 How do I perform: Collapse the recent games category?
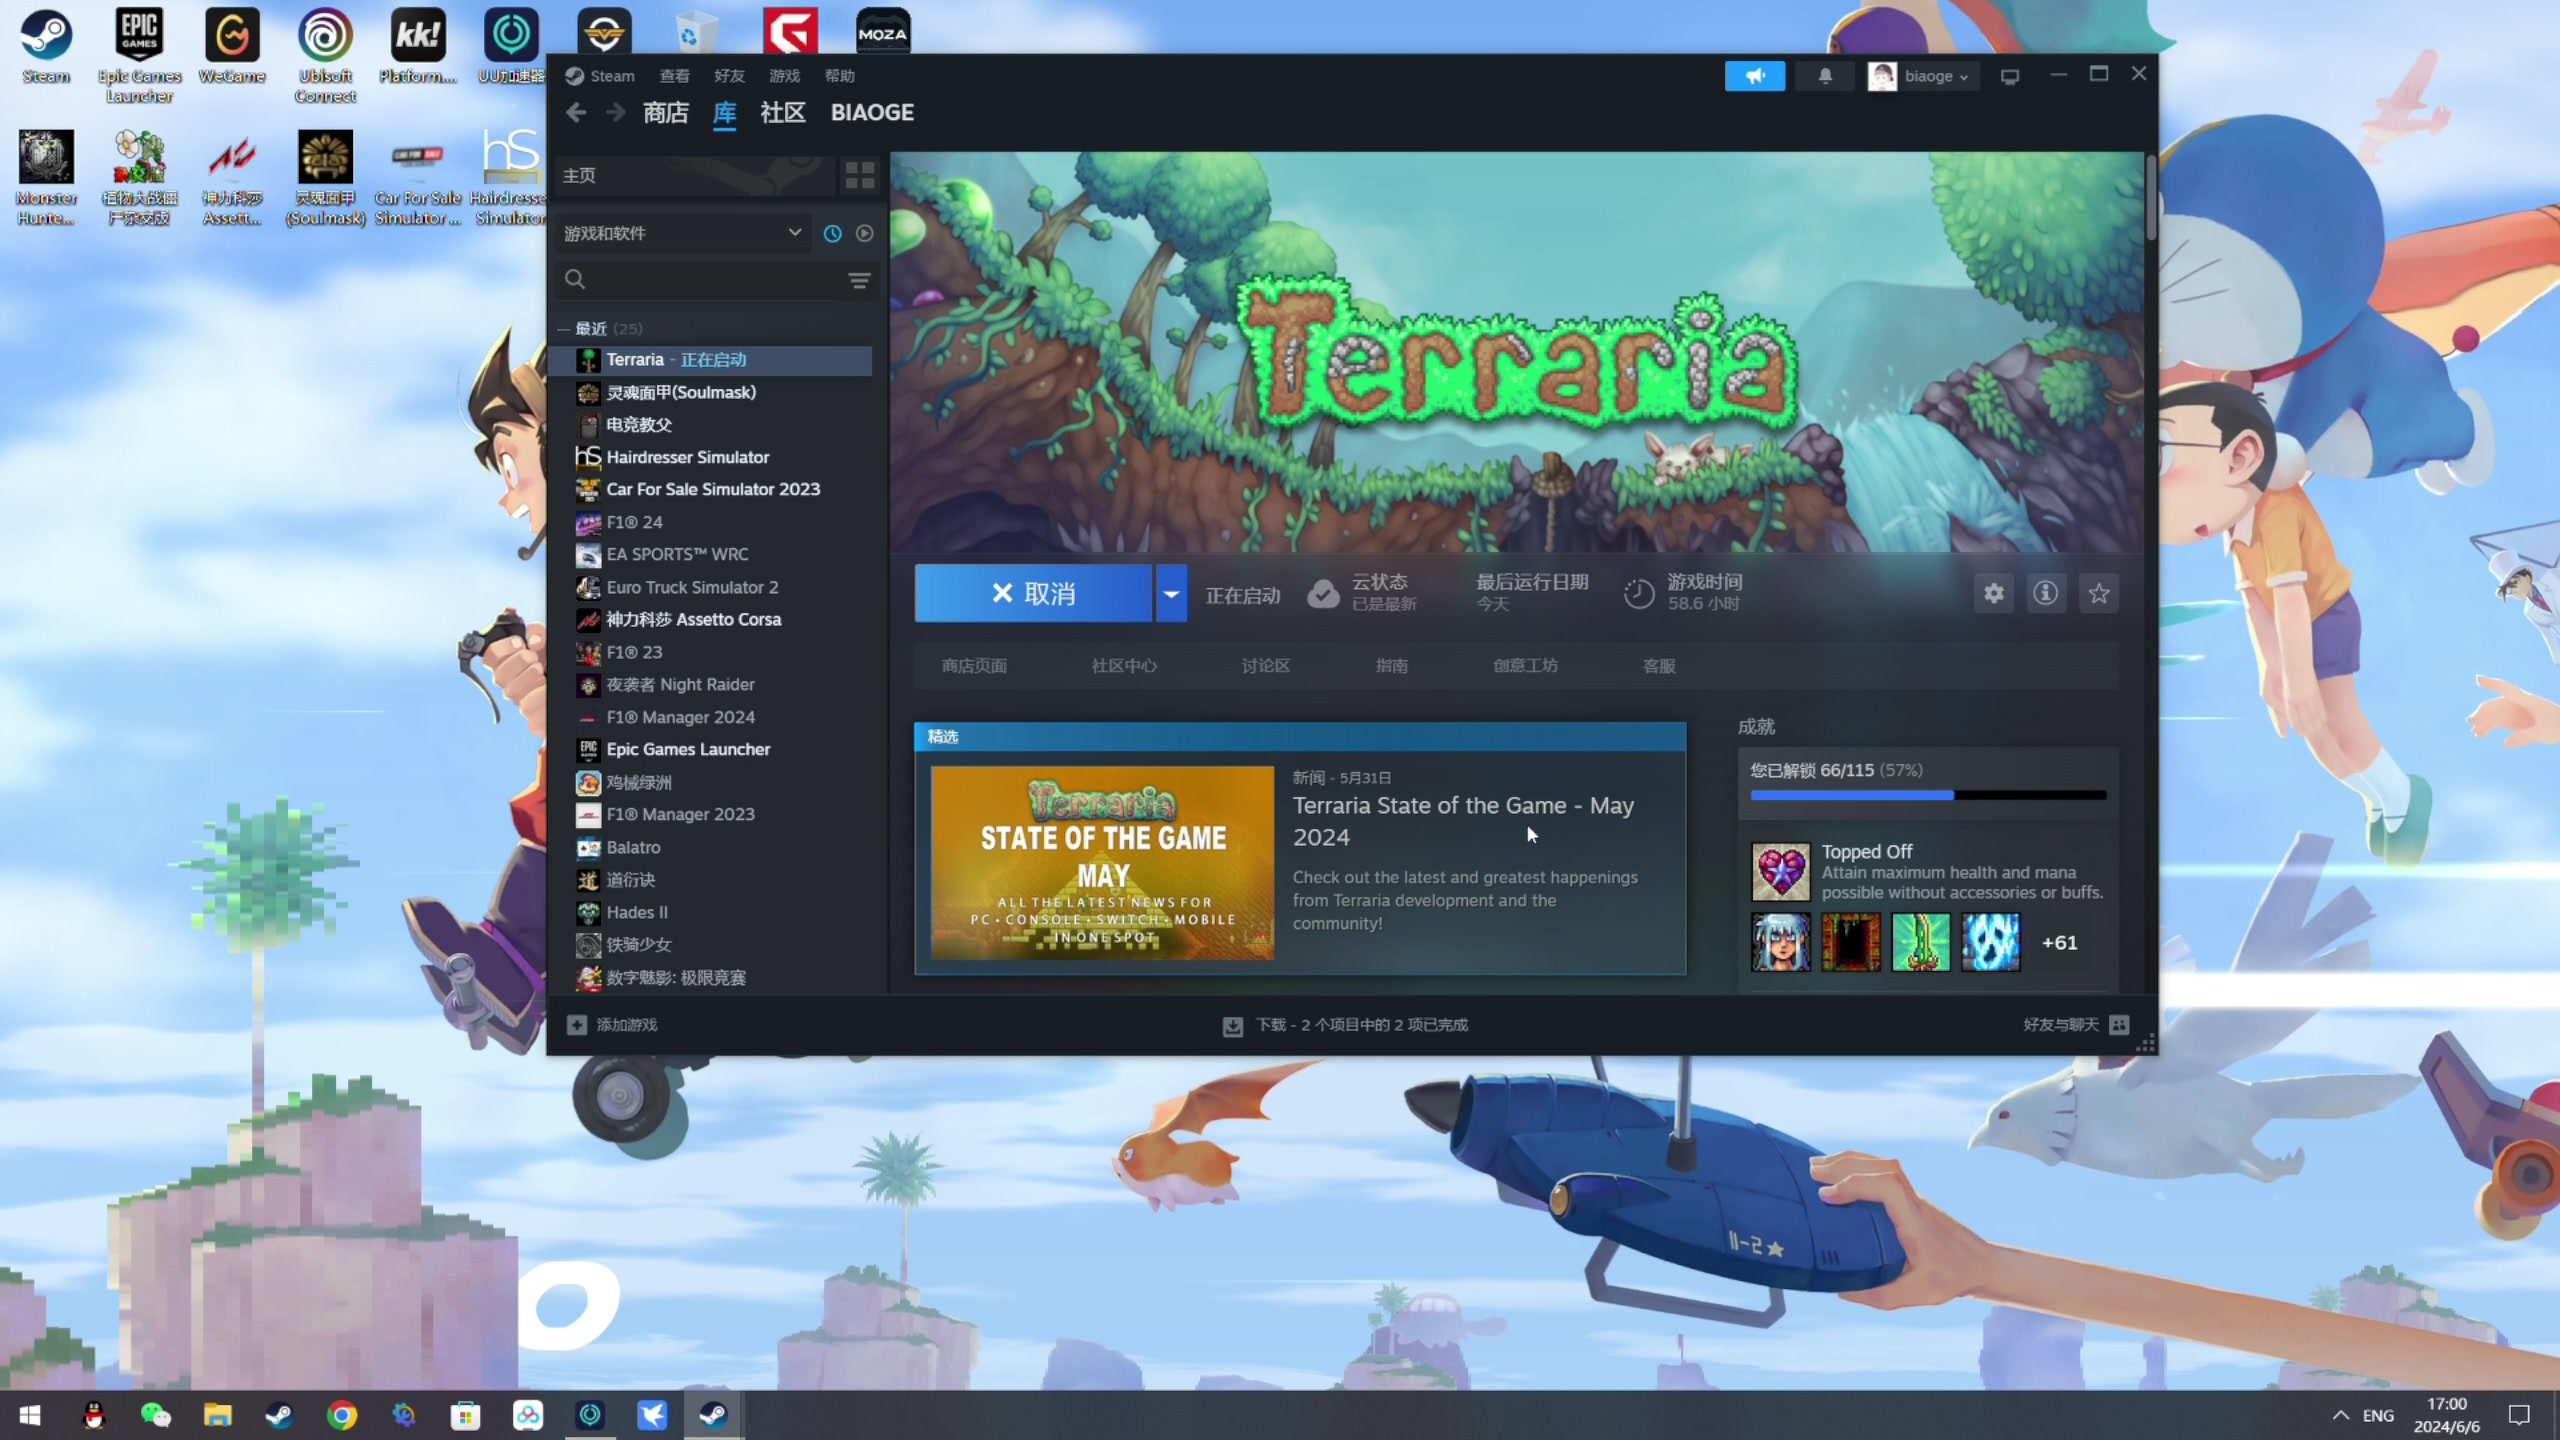[x=564, y=329]
